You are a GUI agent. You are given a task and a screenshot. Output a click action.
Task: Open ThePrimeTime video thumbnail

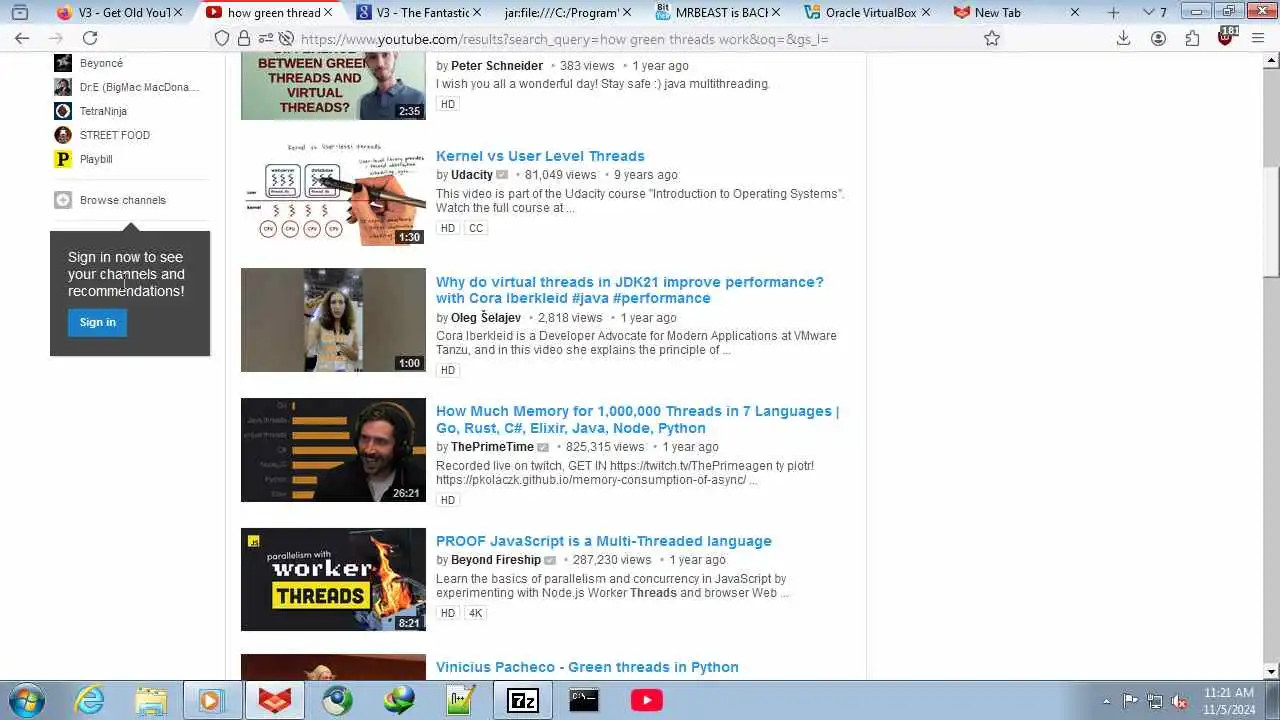point(333,450)
